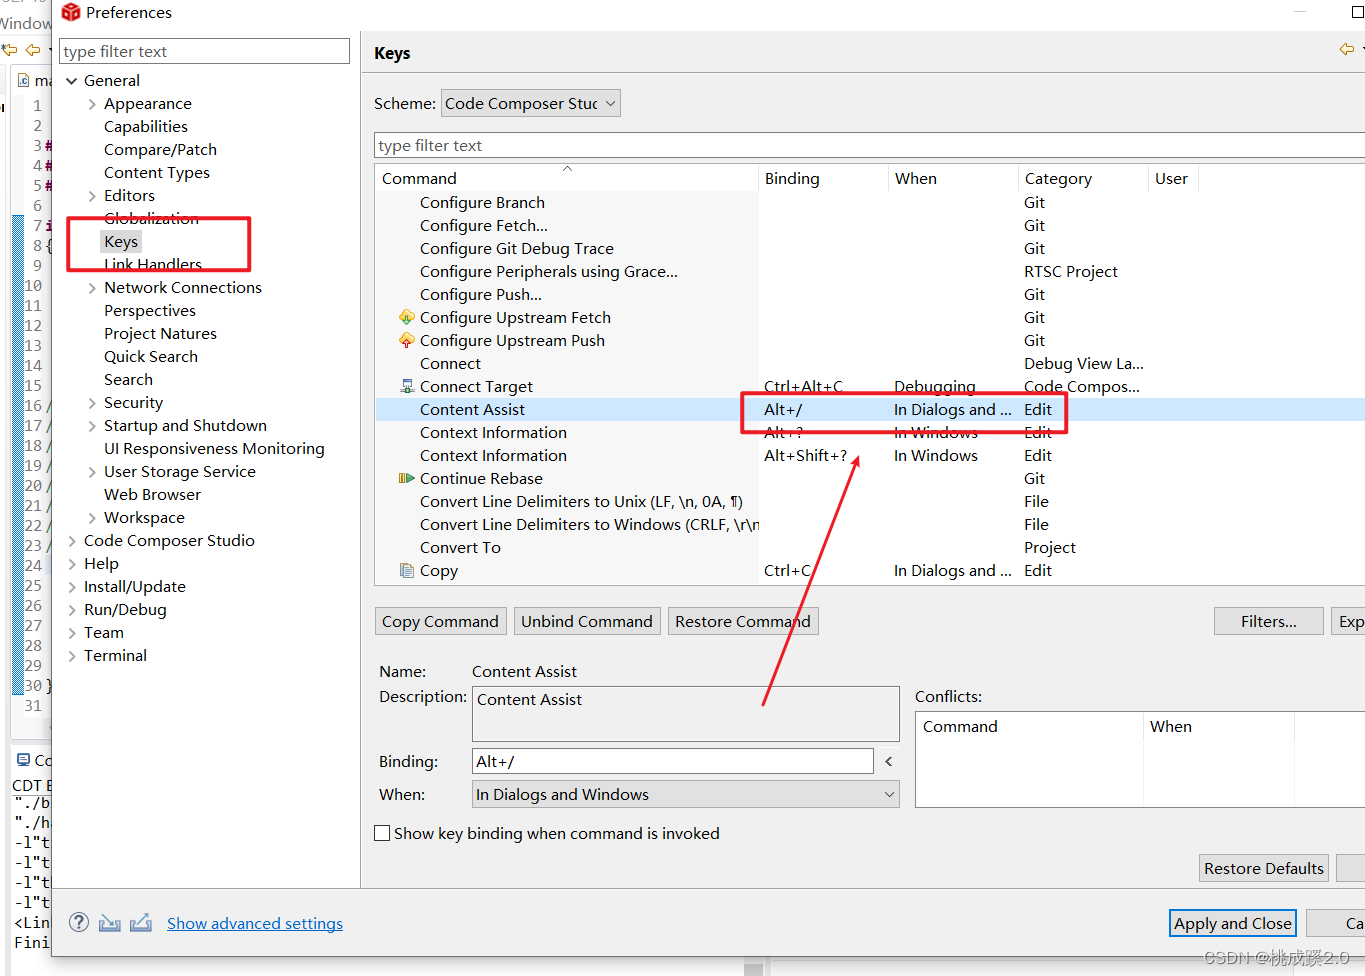
Task: Select the Configure Branch command row
Action: (x=870, y=202)
